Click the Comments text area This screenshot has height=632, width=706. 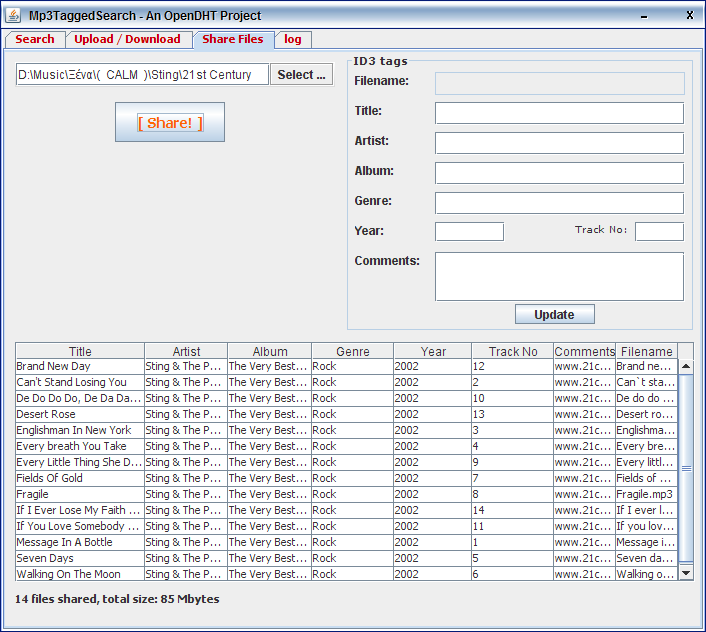click(560, 276)
